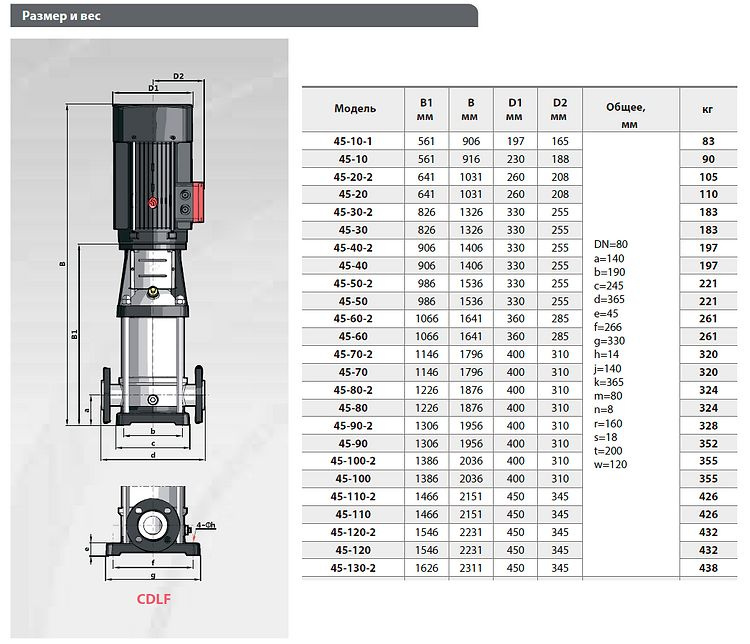The height and width of the screenshot is (644, 750).
Task: Click the D1 dimension label above motor
Action: (x=154, y=88)
